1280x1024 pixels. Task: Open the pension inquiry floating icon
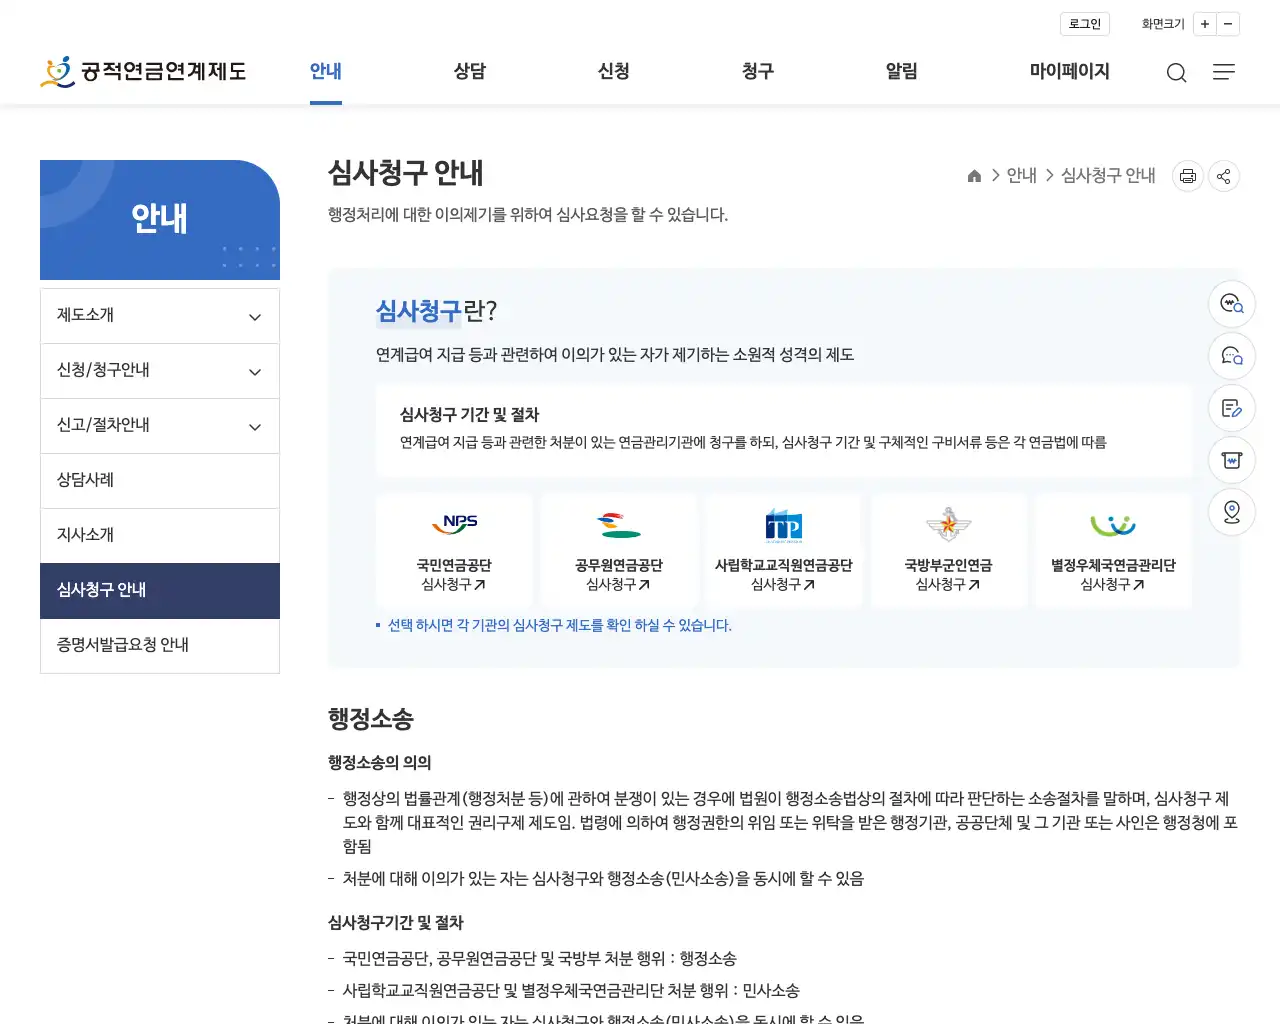click(1231, 304)
